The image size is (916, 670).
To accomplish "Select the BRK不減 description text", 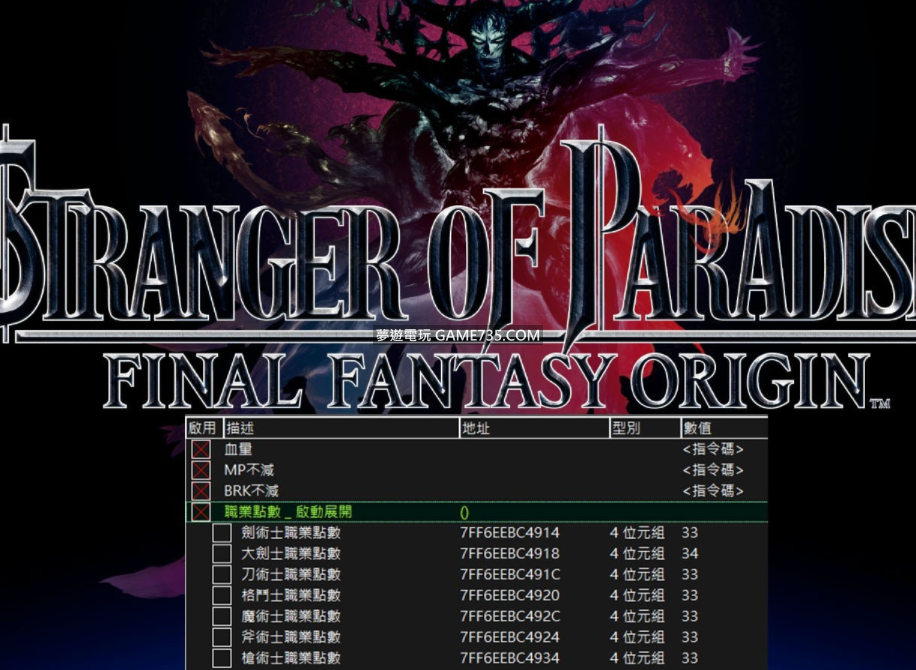I will (251, 491).
